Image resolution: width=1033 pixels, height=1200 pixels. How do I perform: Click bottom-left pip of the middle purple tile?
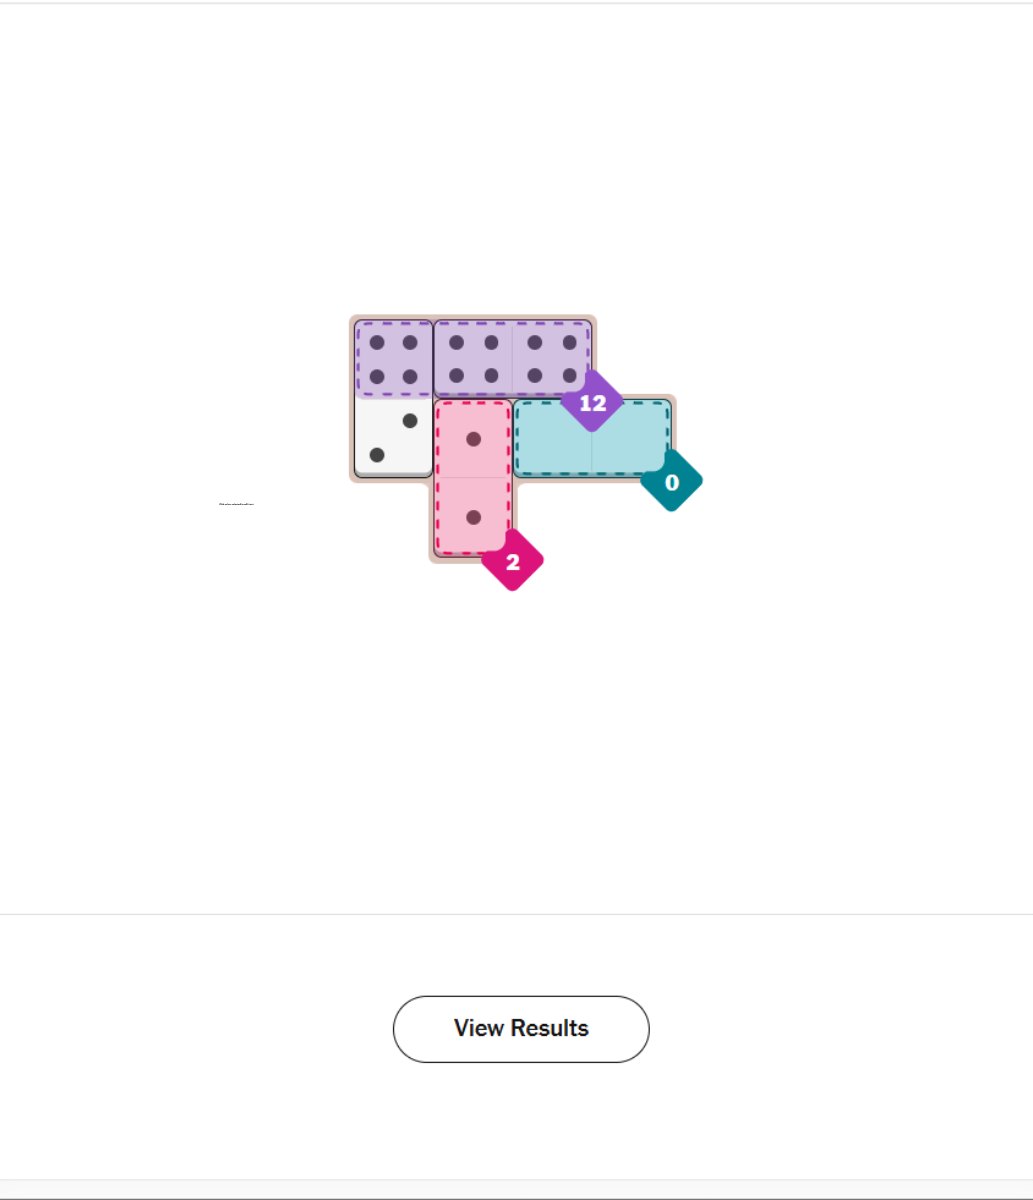pyautogui.click(x=457, y=376)
